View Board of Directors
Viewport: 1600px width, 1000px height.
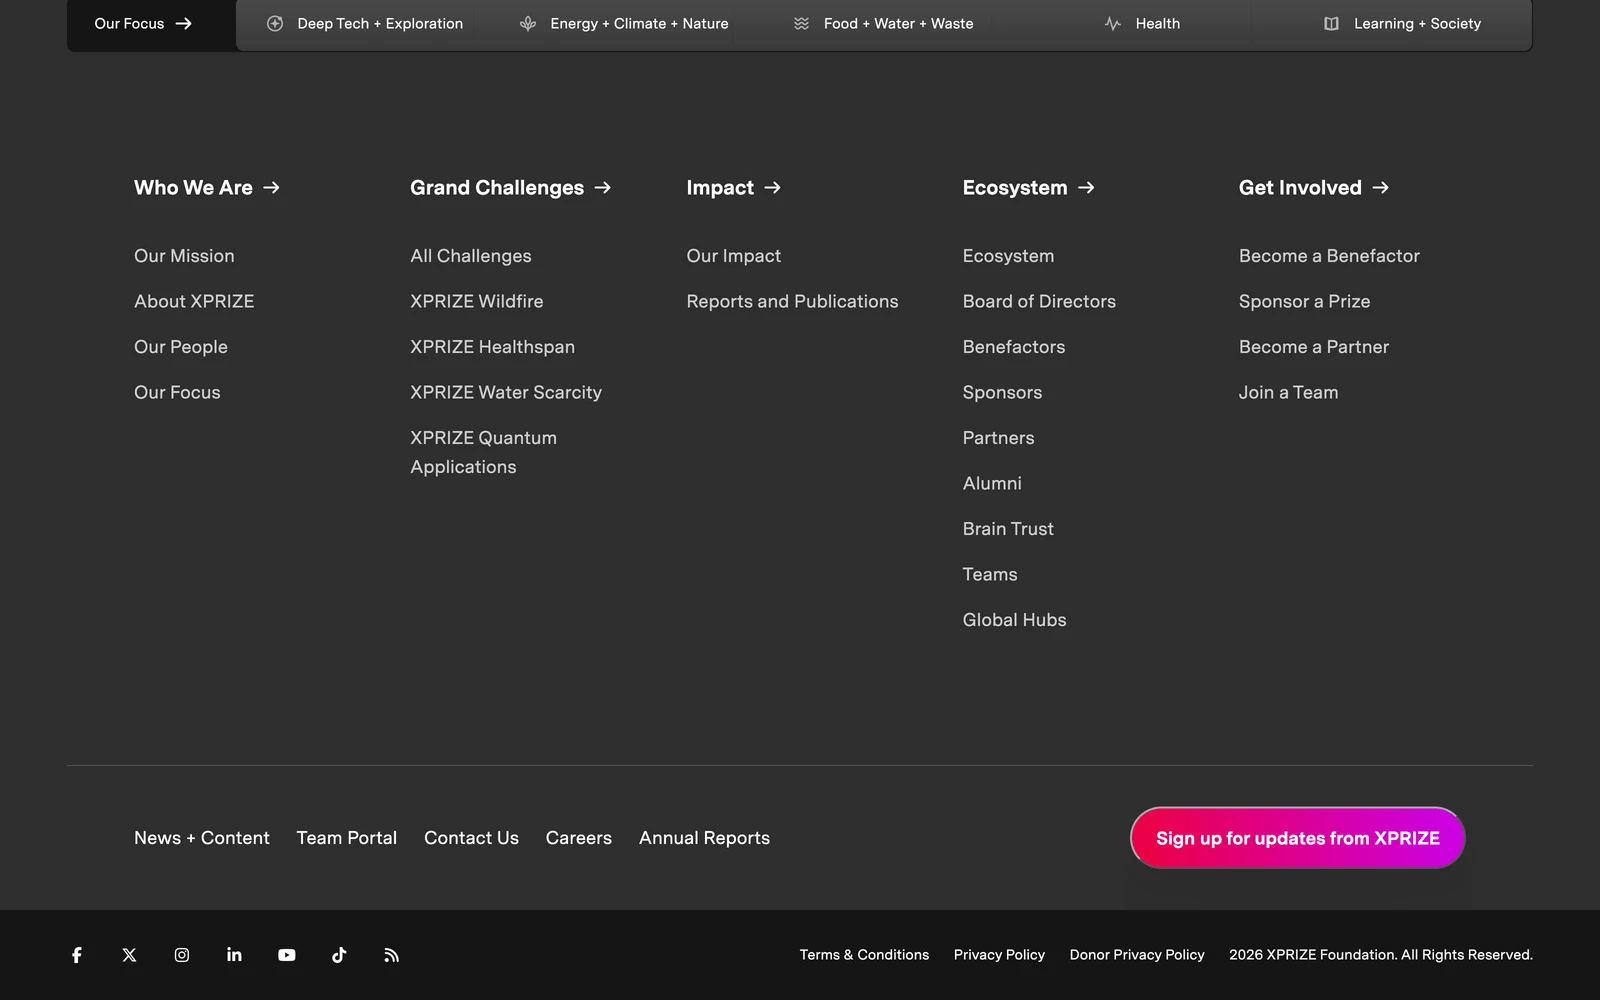point(1039,301)
